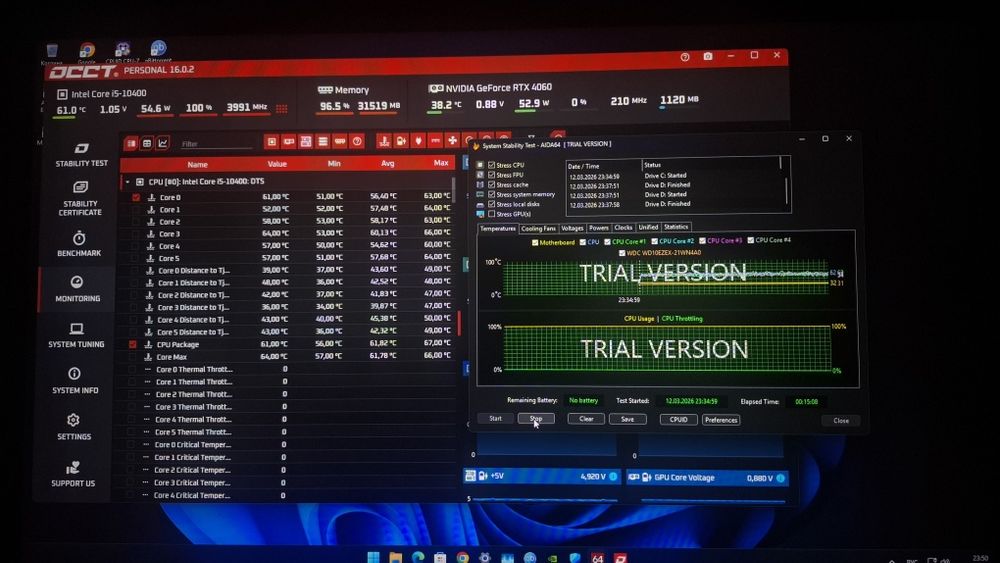Toggle the Core 0 row checkbox in OCCT

tap(136, 198)
